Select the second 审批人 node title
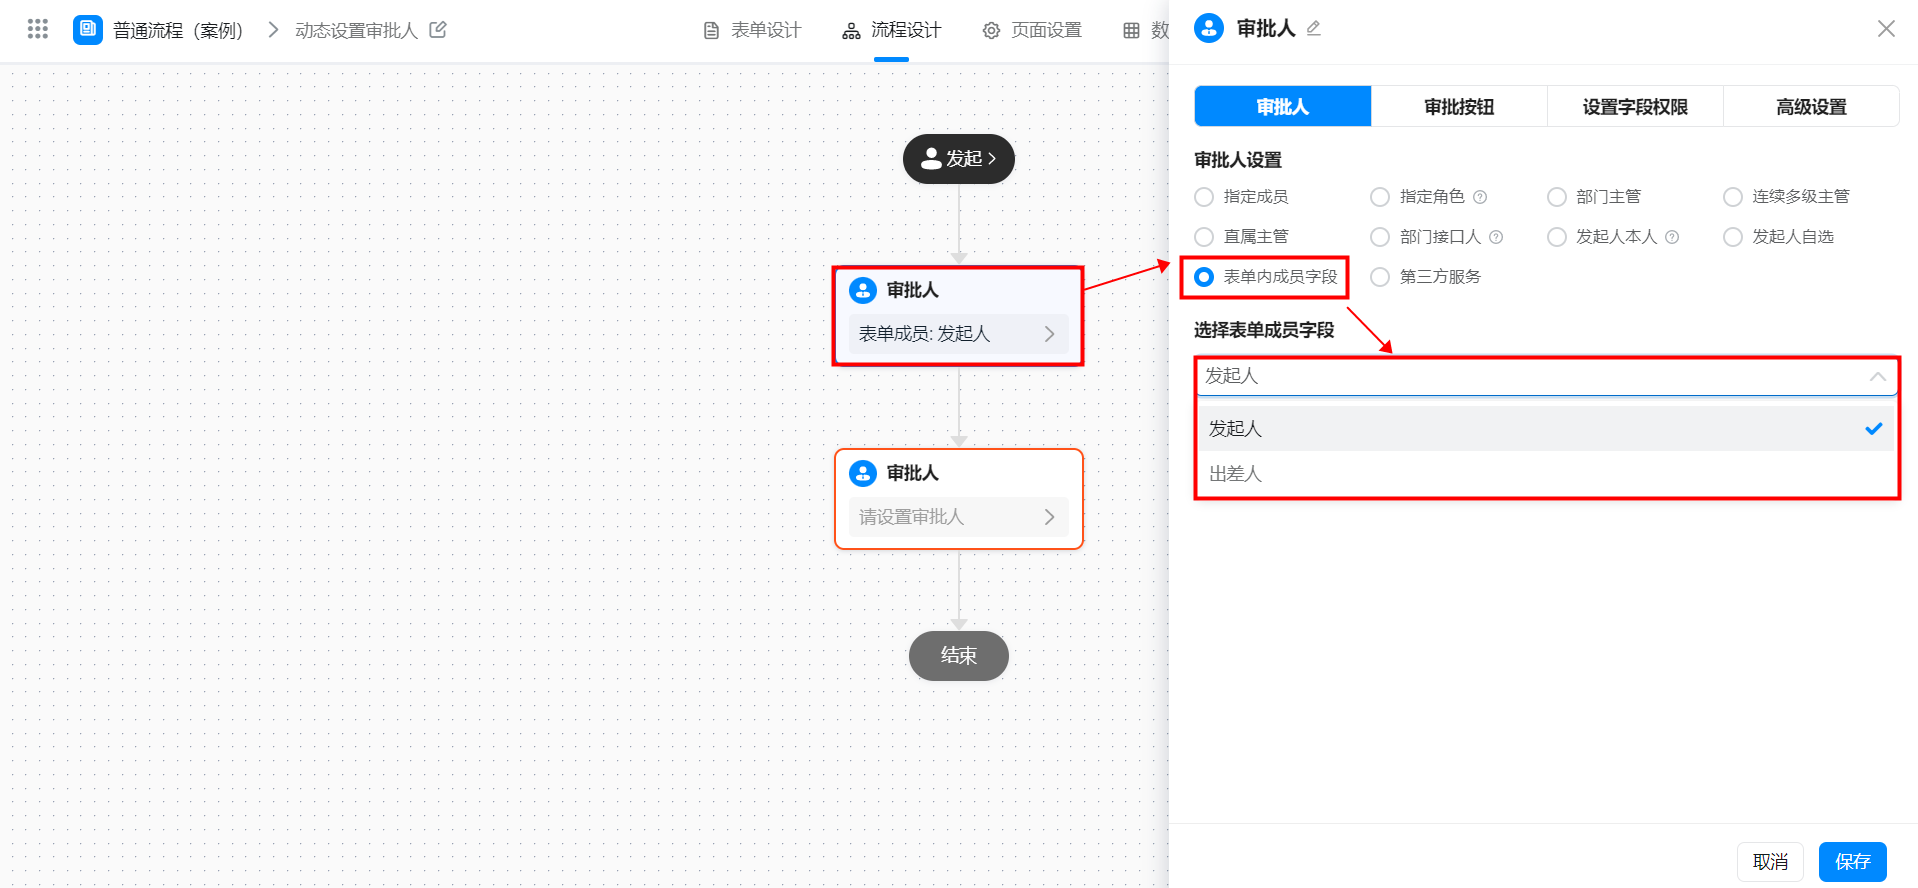Image resolution: width=1918 pixels, height=888 pixels. tap(912, 473)
